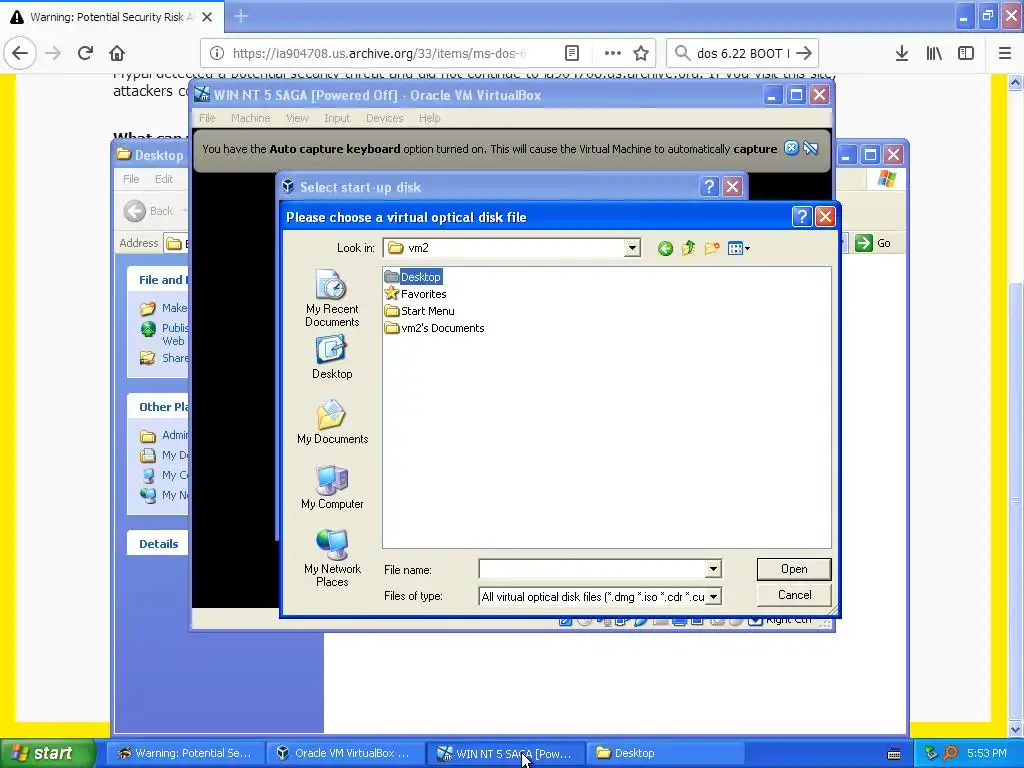The height and width of the screenshot is (768, 1024).
Task: Select Desktop in the places sidebar
Action: (332, 357)
